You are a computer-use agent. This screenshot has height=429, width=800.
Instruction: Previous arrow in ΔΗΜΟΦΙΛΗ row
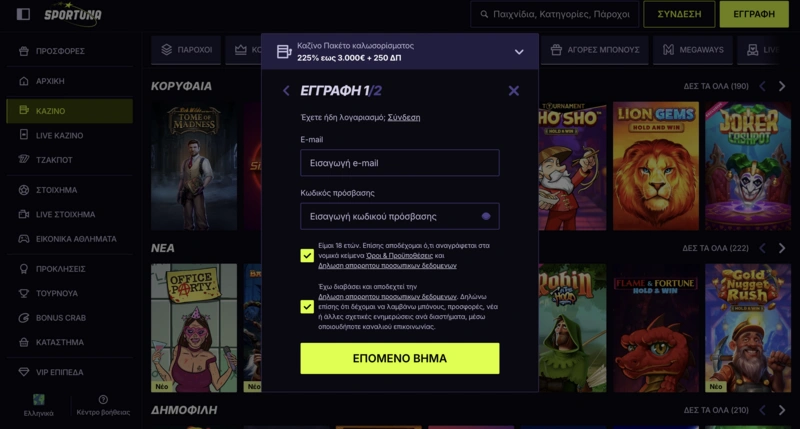point(763,410)
